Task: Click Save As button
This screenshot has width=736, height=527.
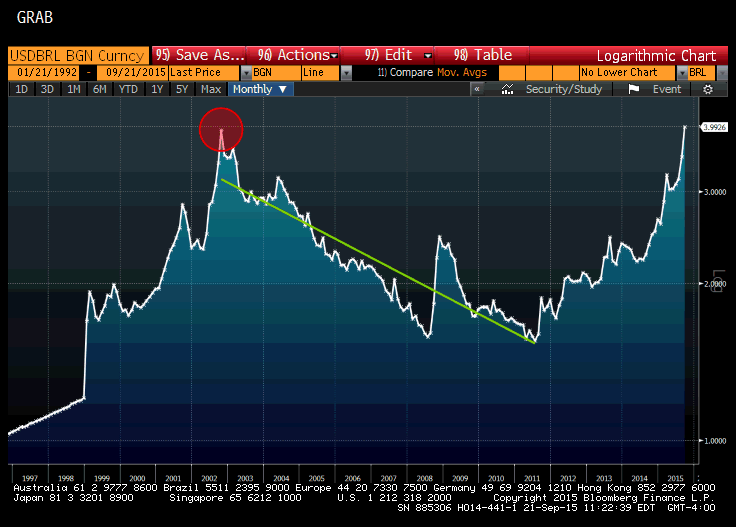Action: coord(199,55)
